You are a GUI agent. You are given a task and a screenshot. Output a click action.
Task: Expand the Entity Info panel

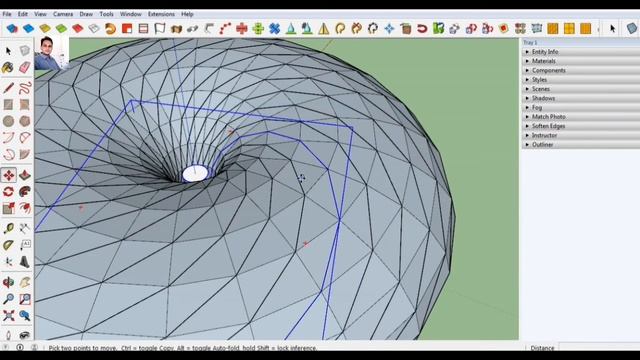(x=581, y=52)
